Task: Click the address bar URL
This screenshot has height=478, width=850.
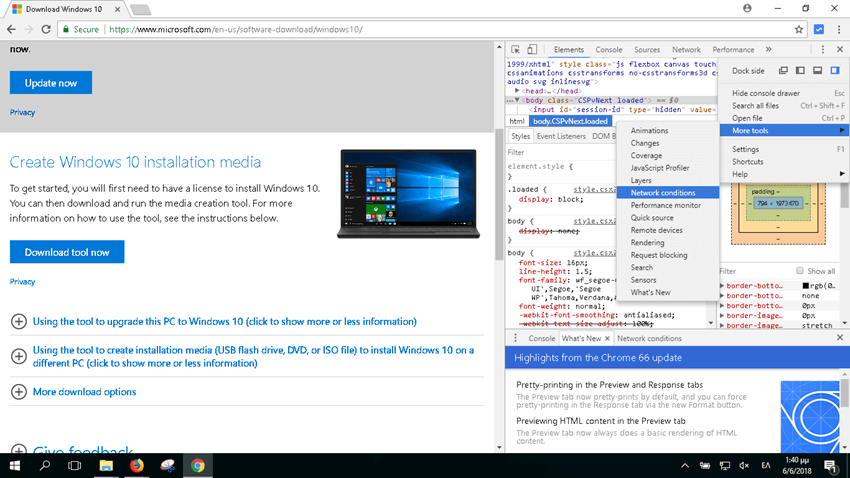Action: pos(236,29)
